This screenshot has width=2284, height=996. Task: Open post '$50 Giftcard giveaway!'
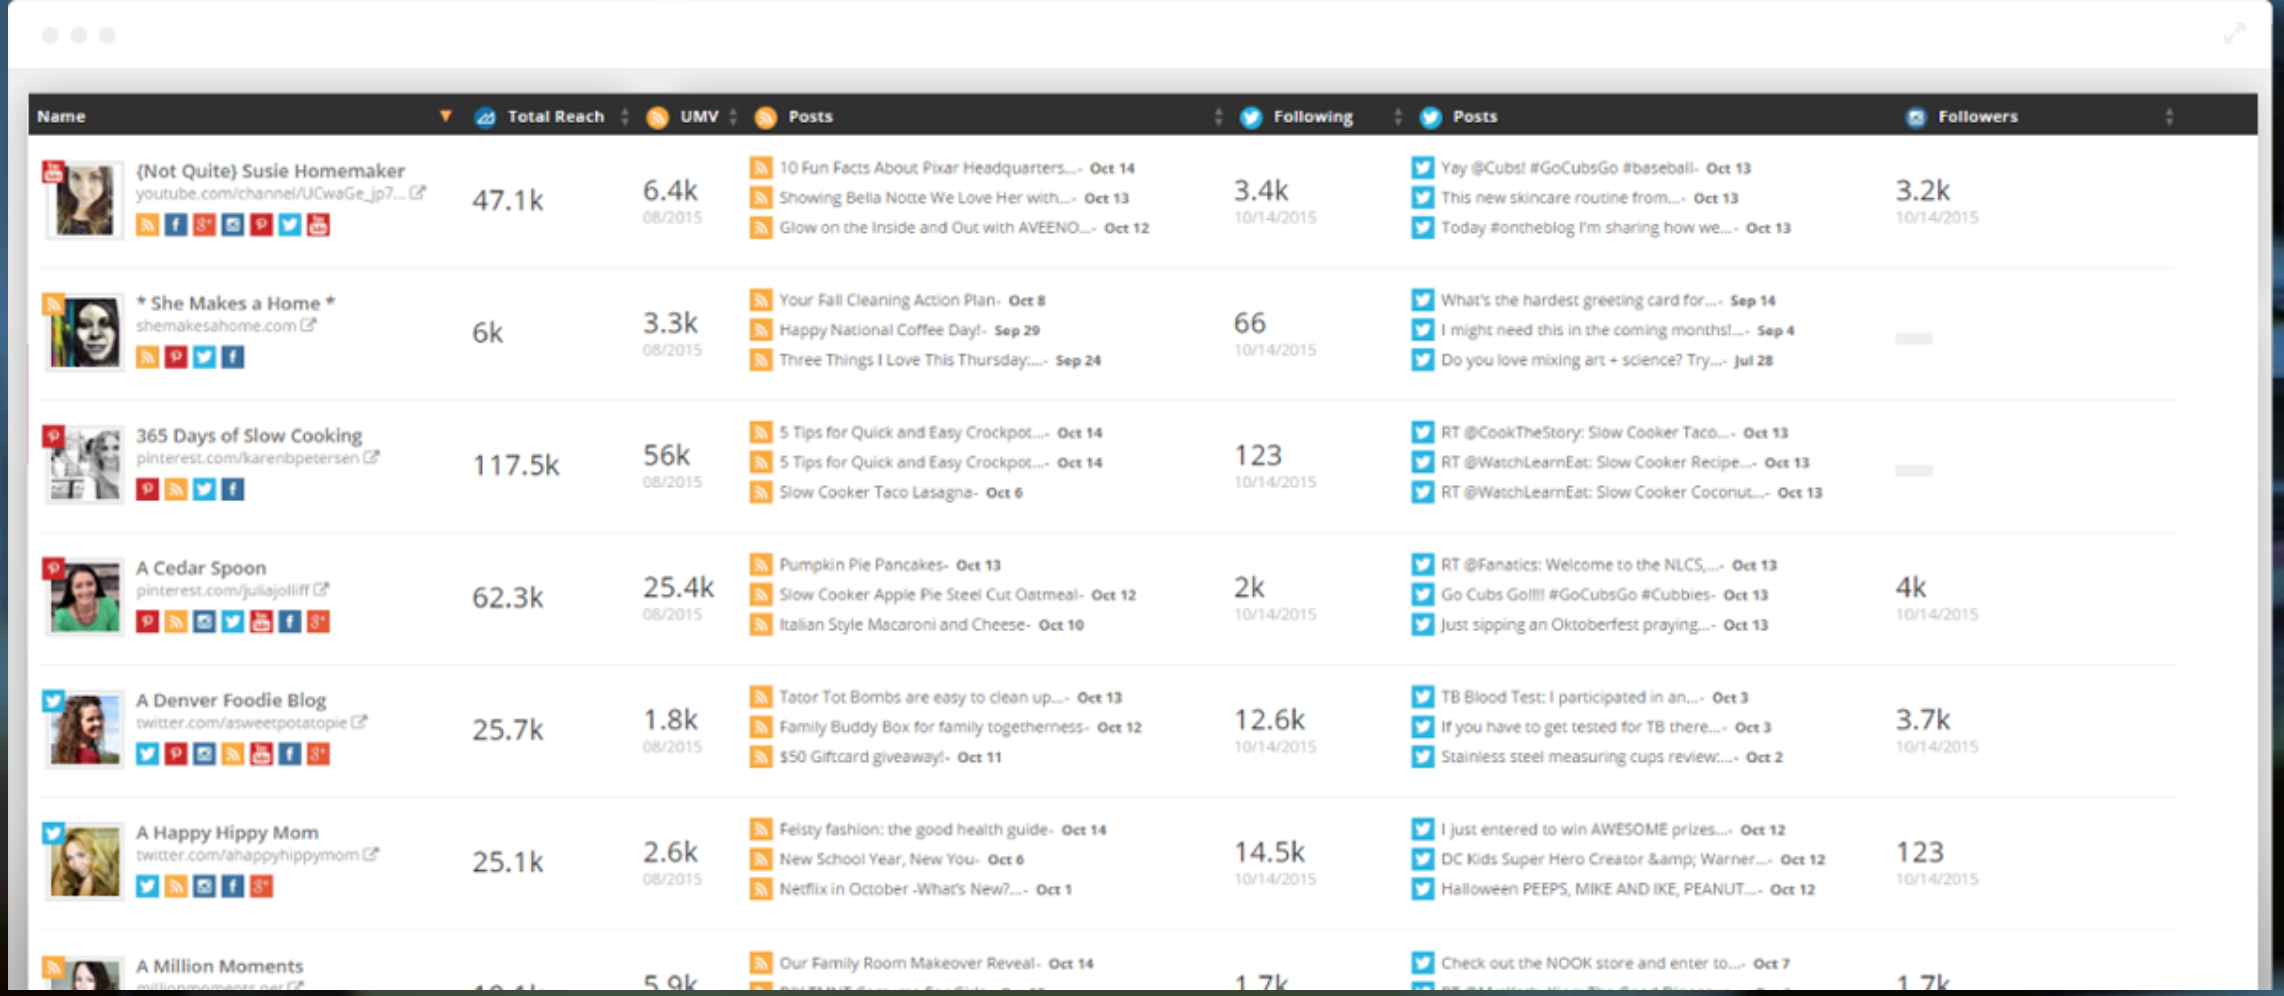[x=862, y=757]
